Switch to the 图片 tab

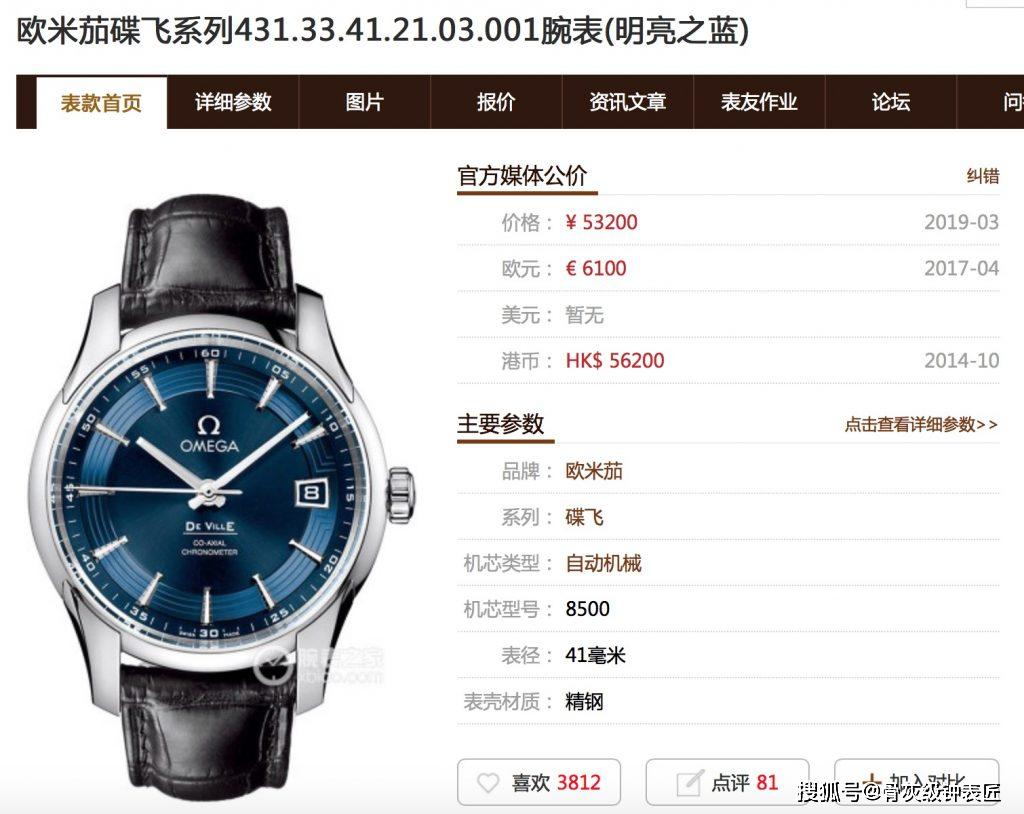364,102
